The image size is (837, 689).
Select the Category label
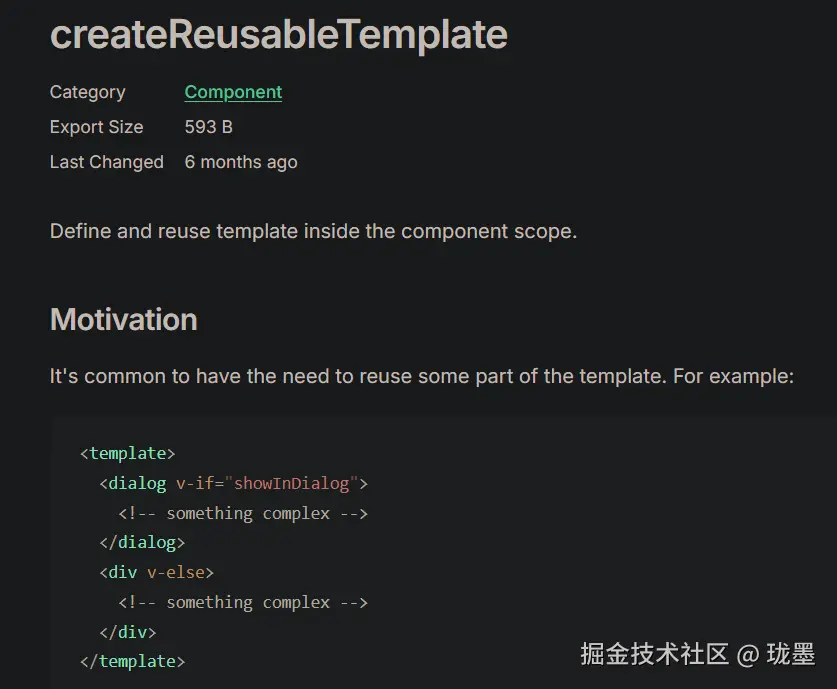click(x=87, y=92)
